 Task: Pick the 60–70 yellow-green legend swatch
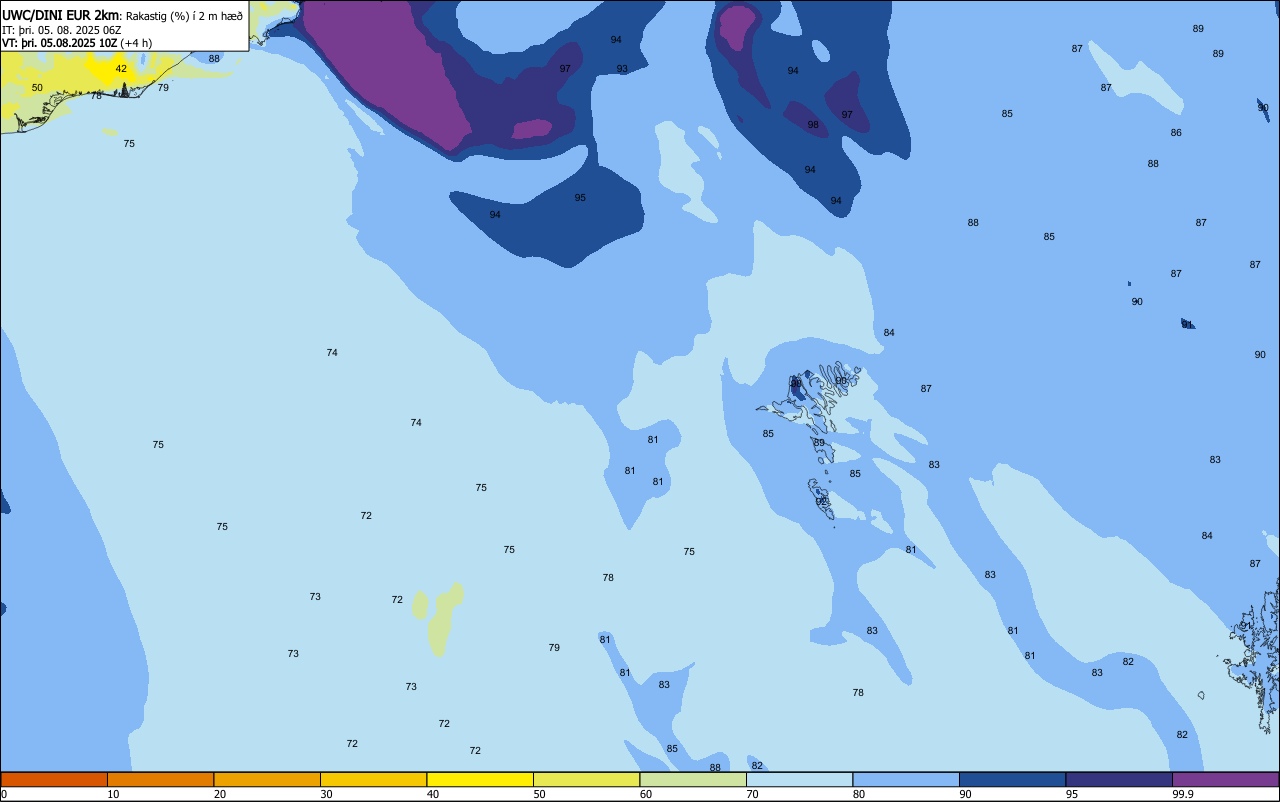[693, 779]
